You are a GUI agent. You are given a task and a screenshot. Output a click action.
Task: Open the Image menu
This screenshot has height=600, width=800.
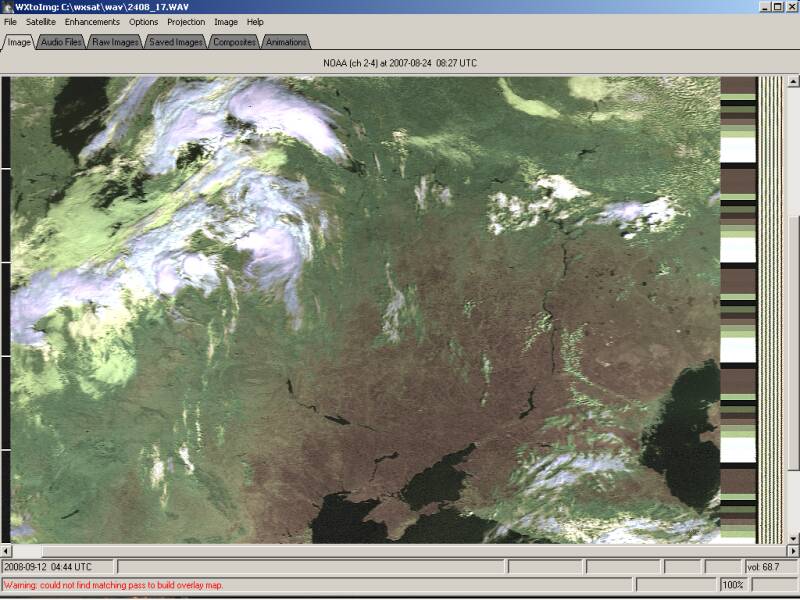click(226, 22)
